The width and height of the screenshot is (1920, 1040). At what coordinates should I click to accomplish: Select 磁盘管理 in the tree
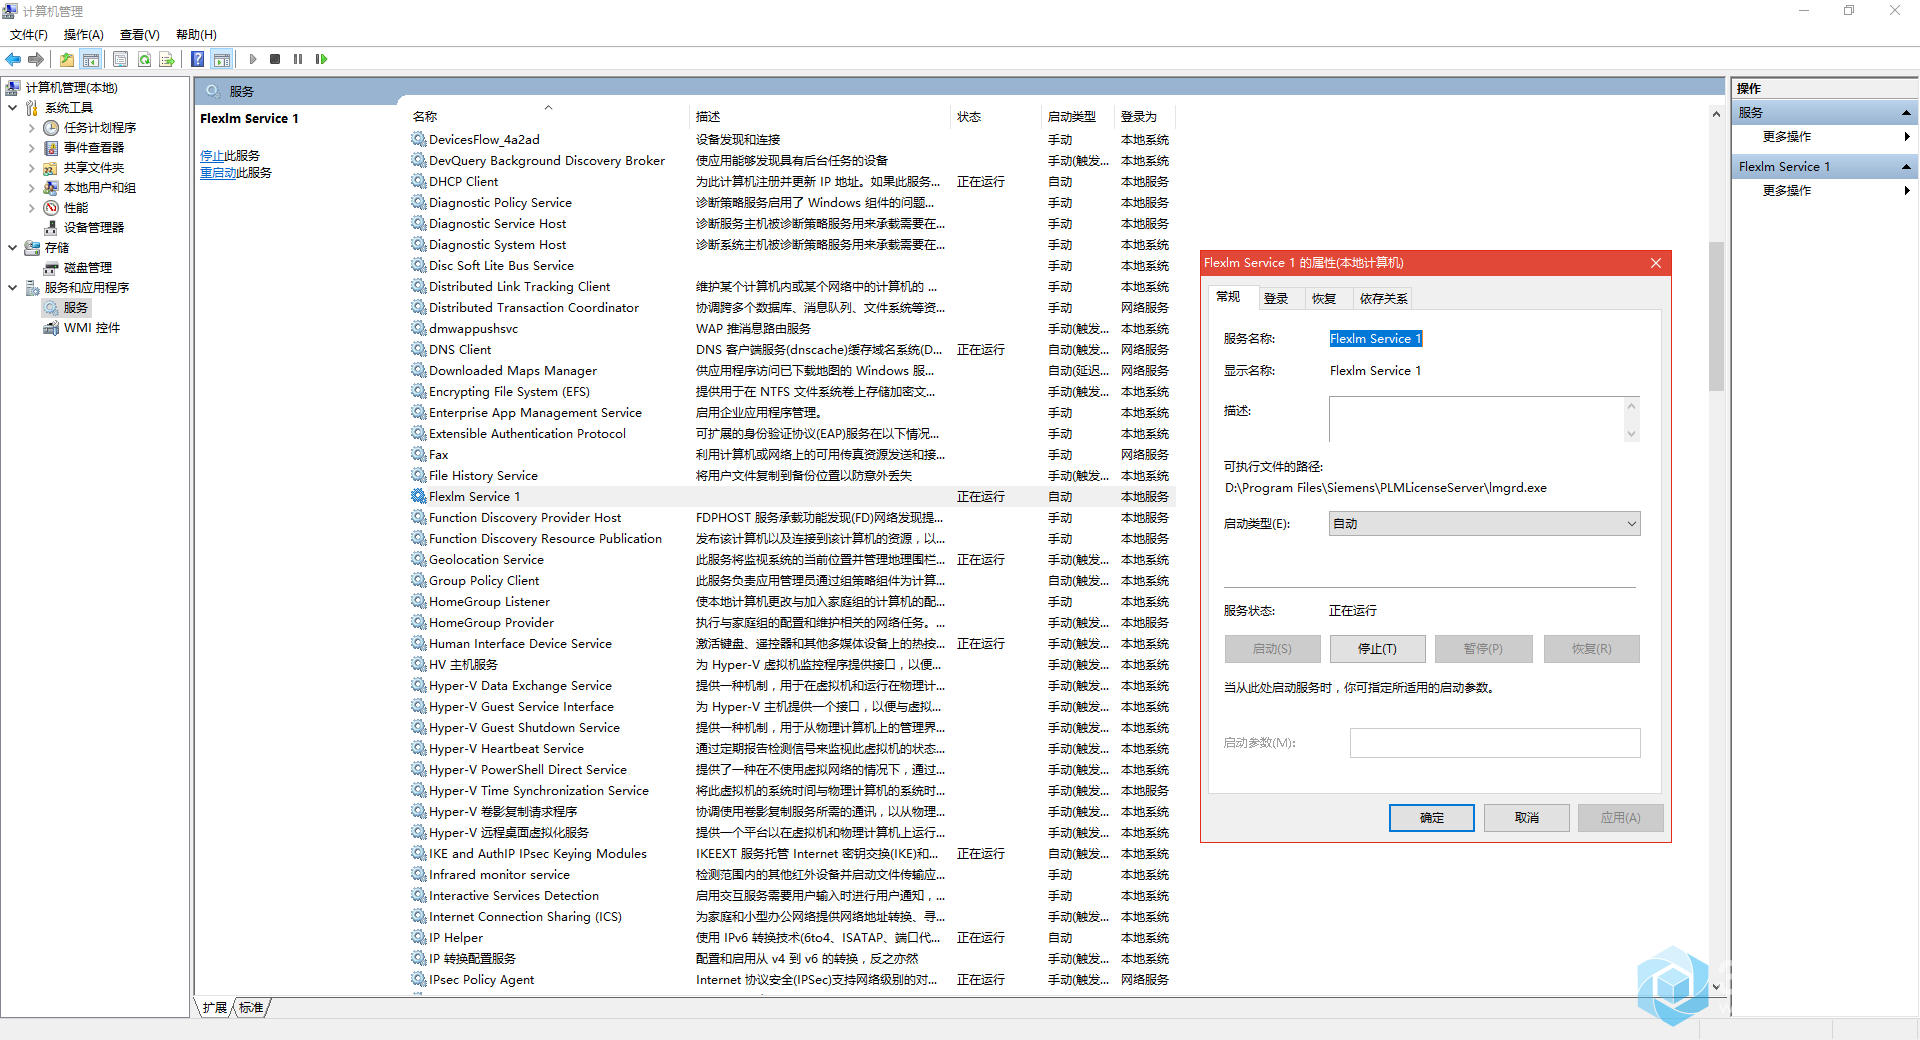(x=88, y=268)
